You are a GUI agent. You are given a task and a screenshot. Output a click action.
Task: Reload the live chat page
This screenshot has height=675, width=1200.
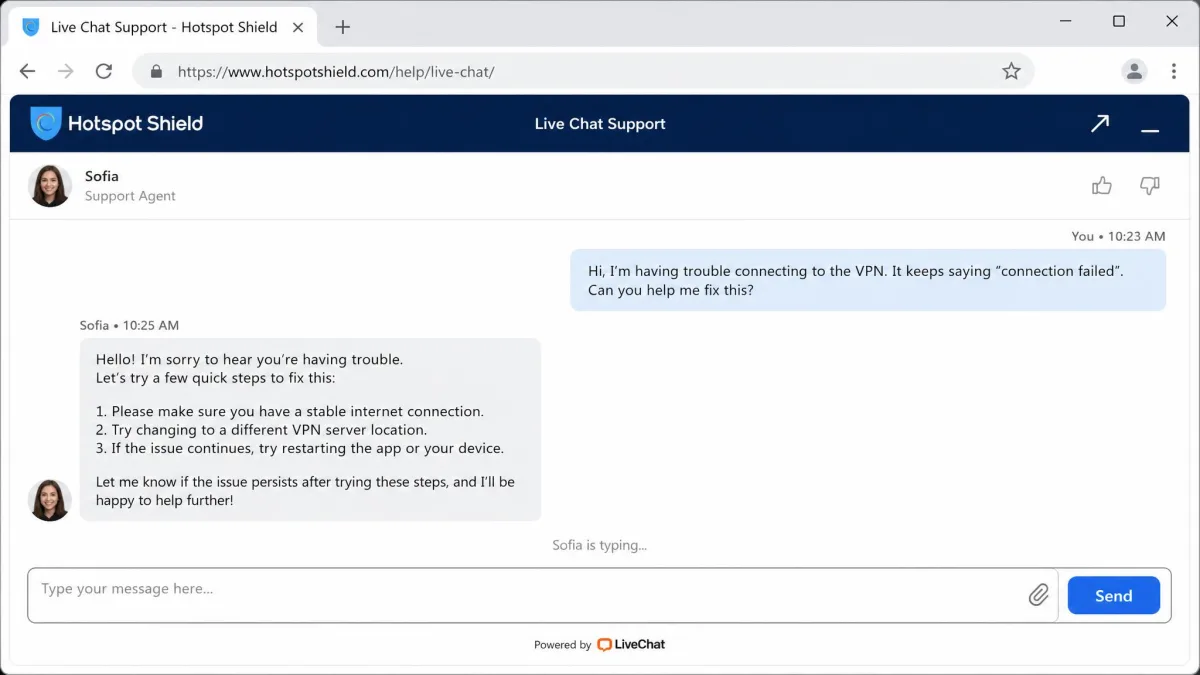[x=103, y=71]
